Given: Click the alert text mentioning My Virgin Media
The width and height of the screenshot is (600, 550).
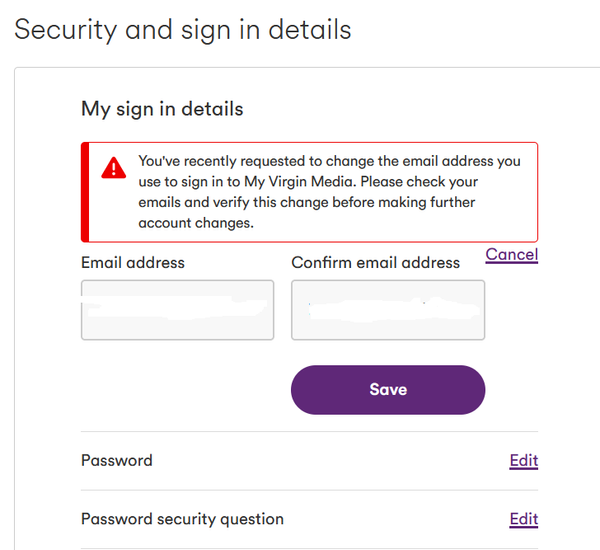Looking at the screenshot, I should [x=308, y=182].
